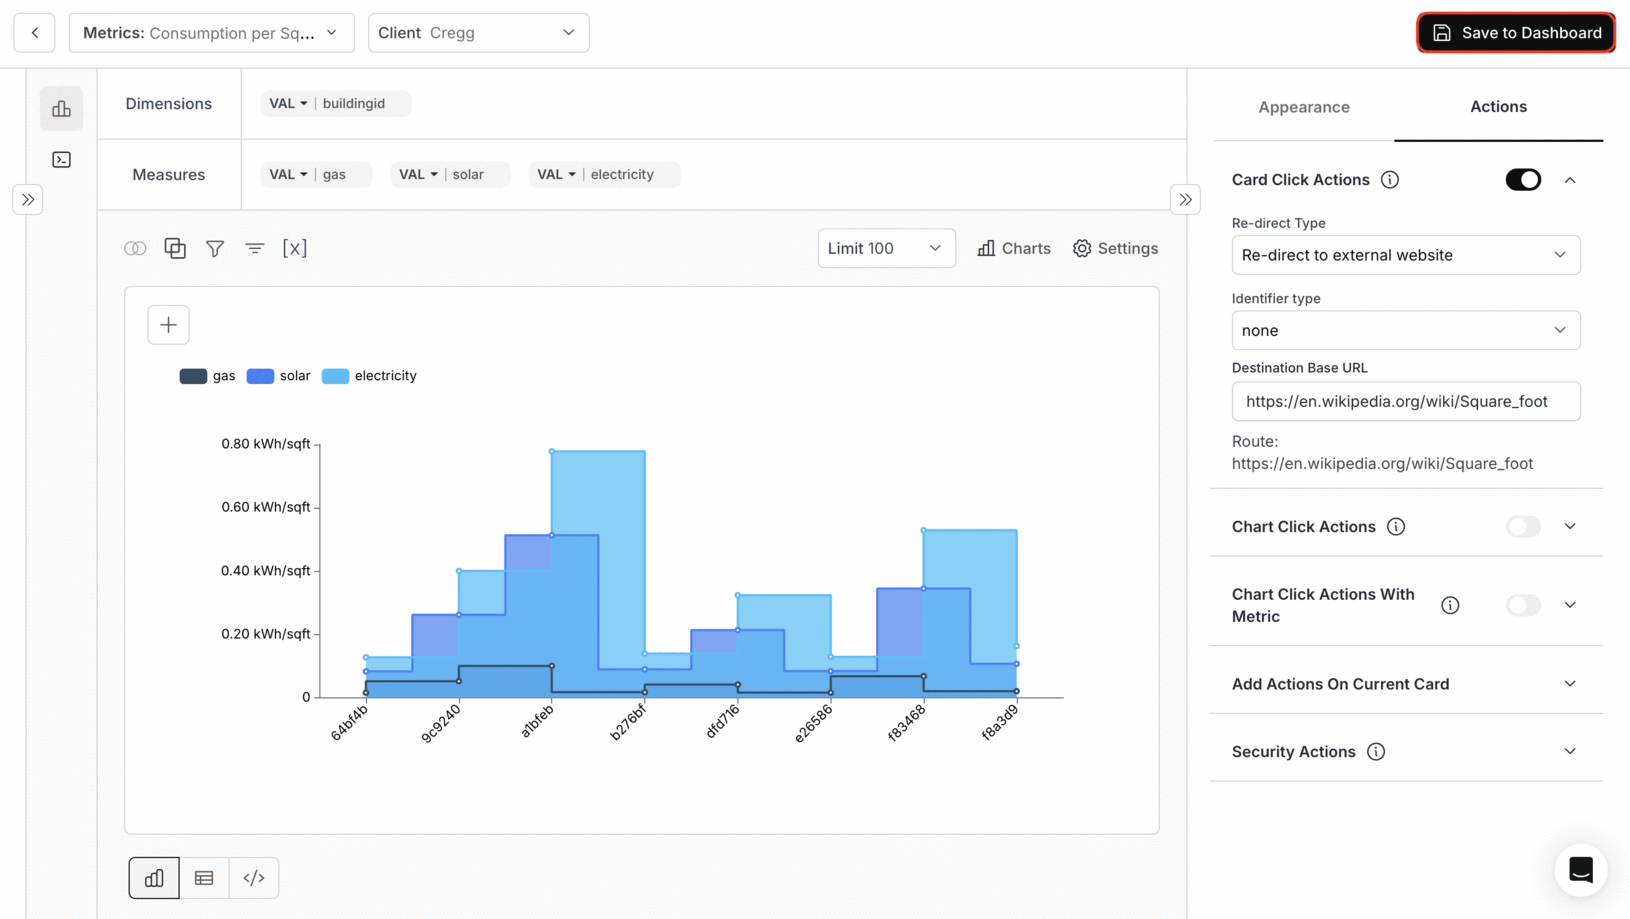Switch to the code view below the chart
1630x919 pixels.
(254, 877)
